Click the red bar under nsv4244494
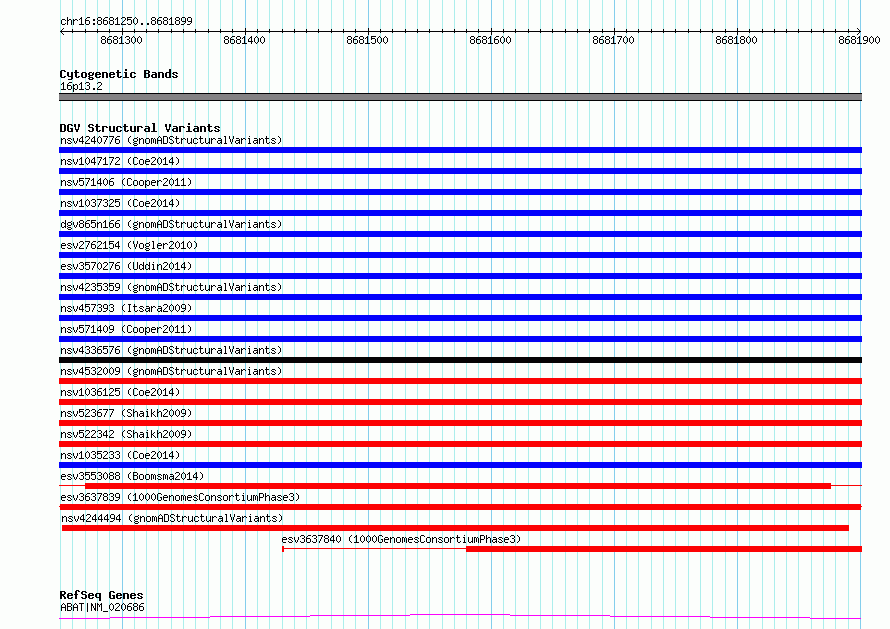Image resolution: width=890 pixels, height=629 pixels. (x=455, y=528)
